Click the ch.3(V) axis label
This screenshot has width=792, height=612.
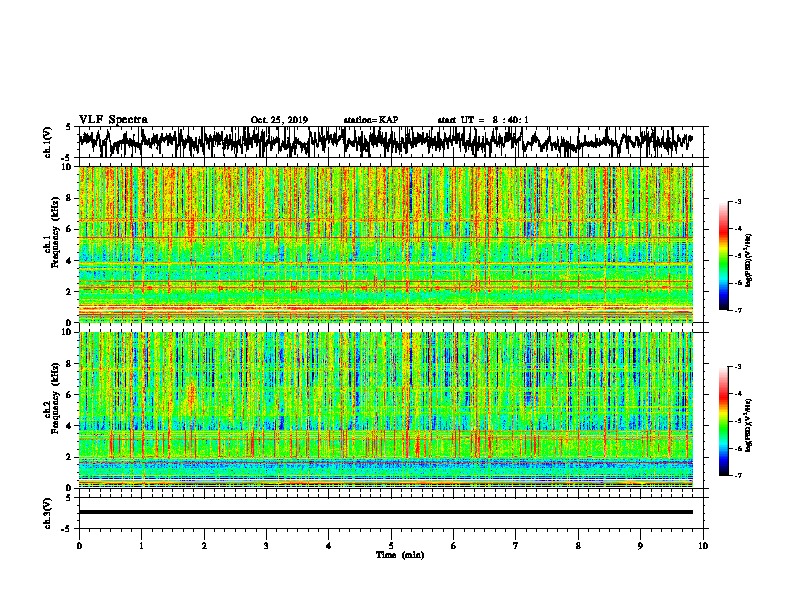pos(48,513)
